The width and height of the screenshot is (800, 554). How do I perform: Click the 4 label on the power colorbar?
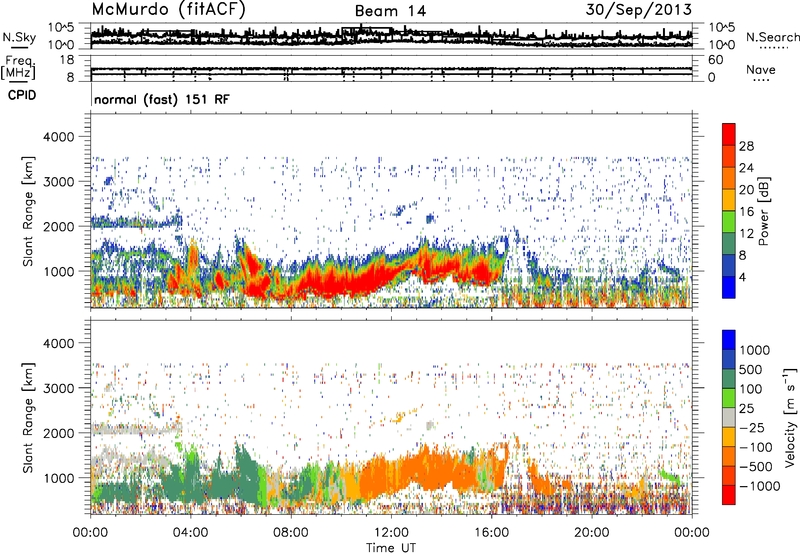click(743, 277)
